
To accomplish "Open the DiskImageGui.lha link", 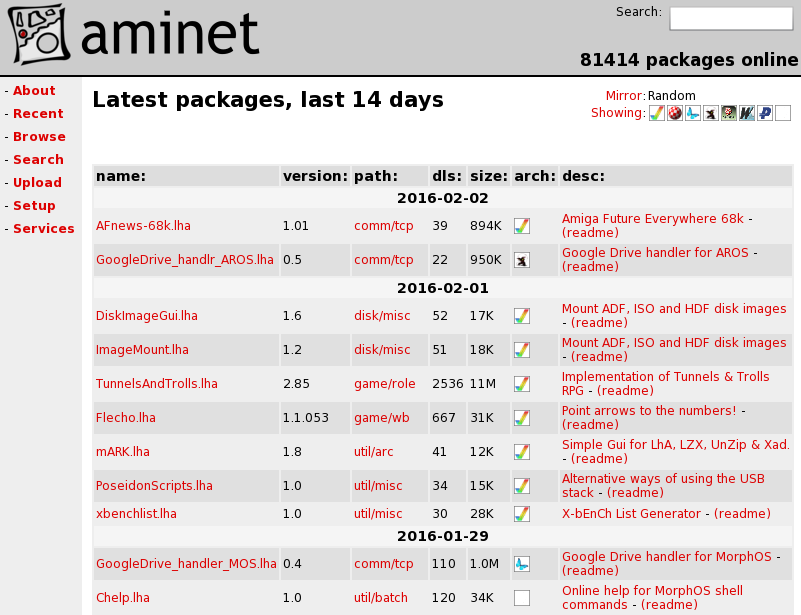I will click(147, 316).
